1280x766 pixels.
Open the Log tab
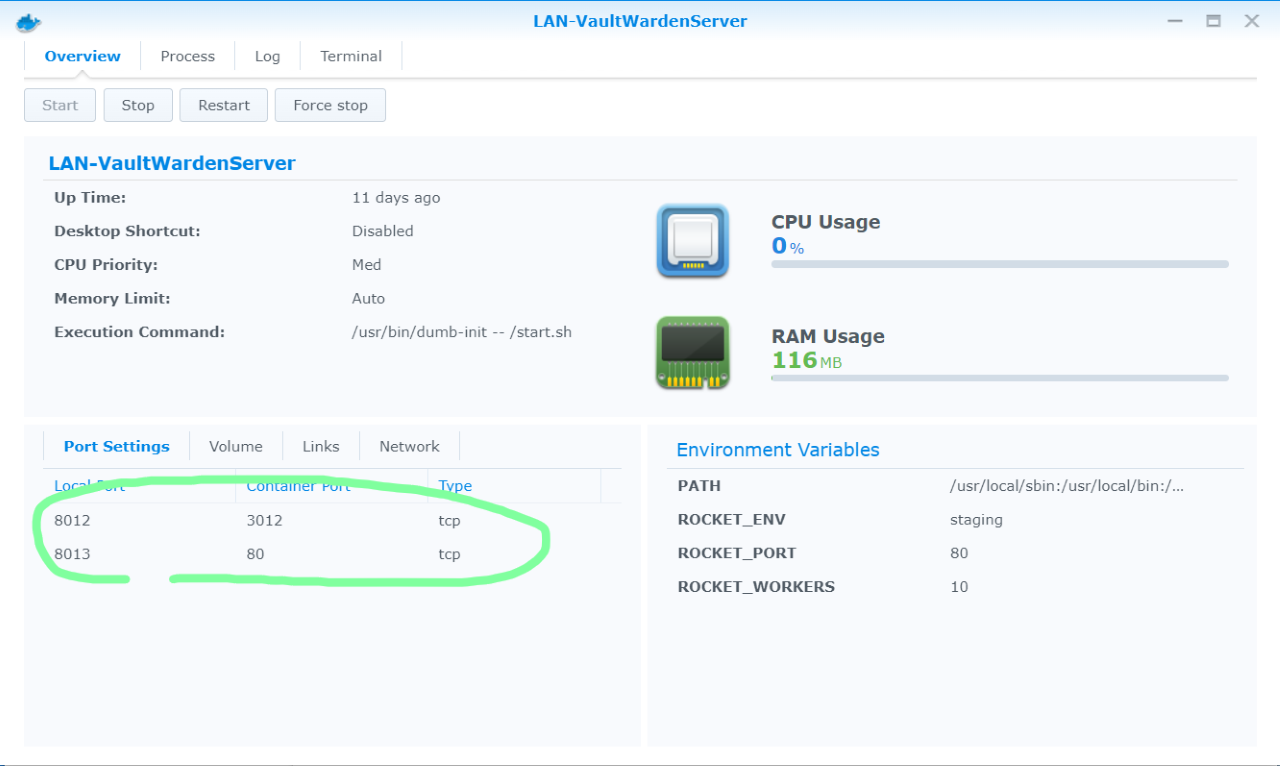267,56
